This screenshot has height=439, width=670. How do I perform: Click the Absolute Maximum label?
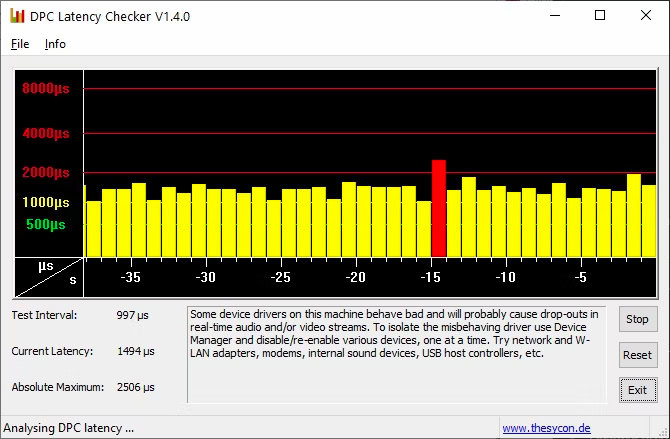point(58,387)
